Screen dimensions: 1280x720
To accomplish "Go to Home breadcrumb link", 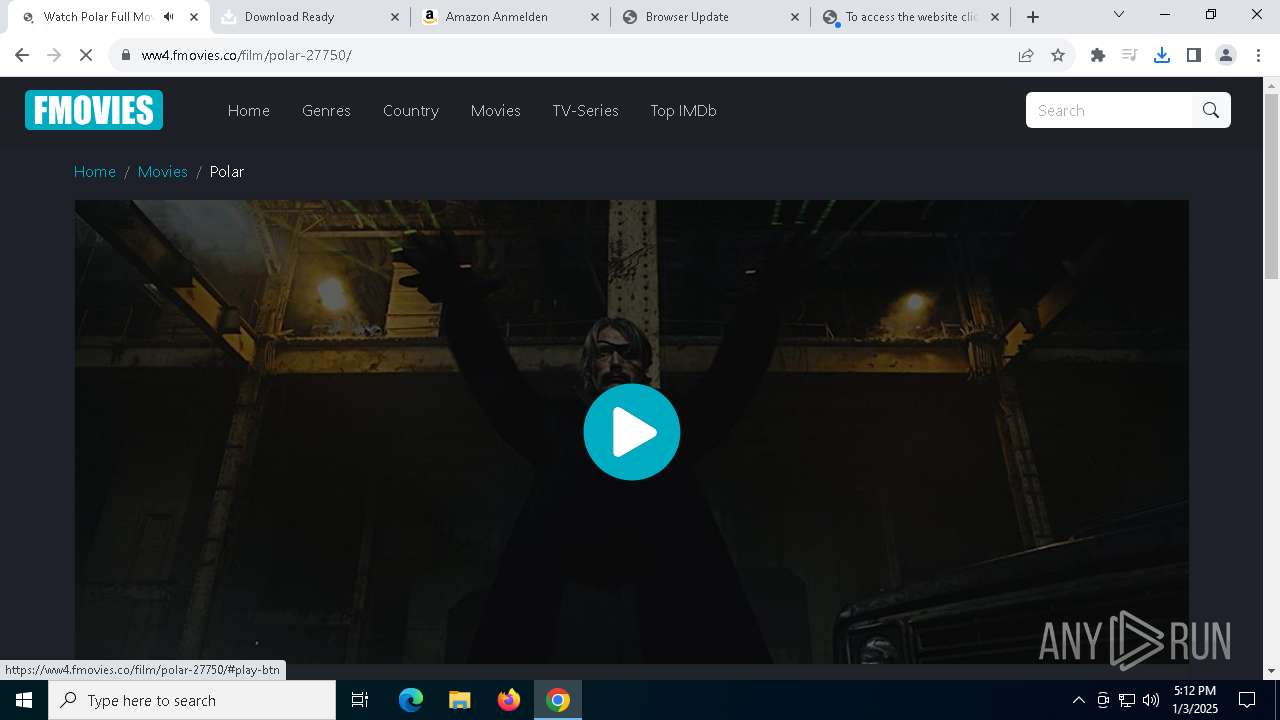I will [95, 172].
